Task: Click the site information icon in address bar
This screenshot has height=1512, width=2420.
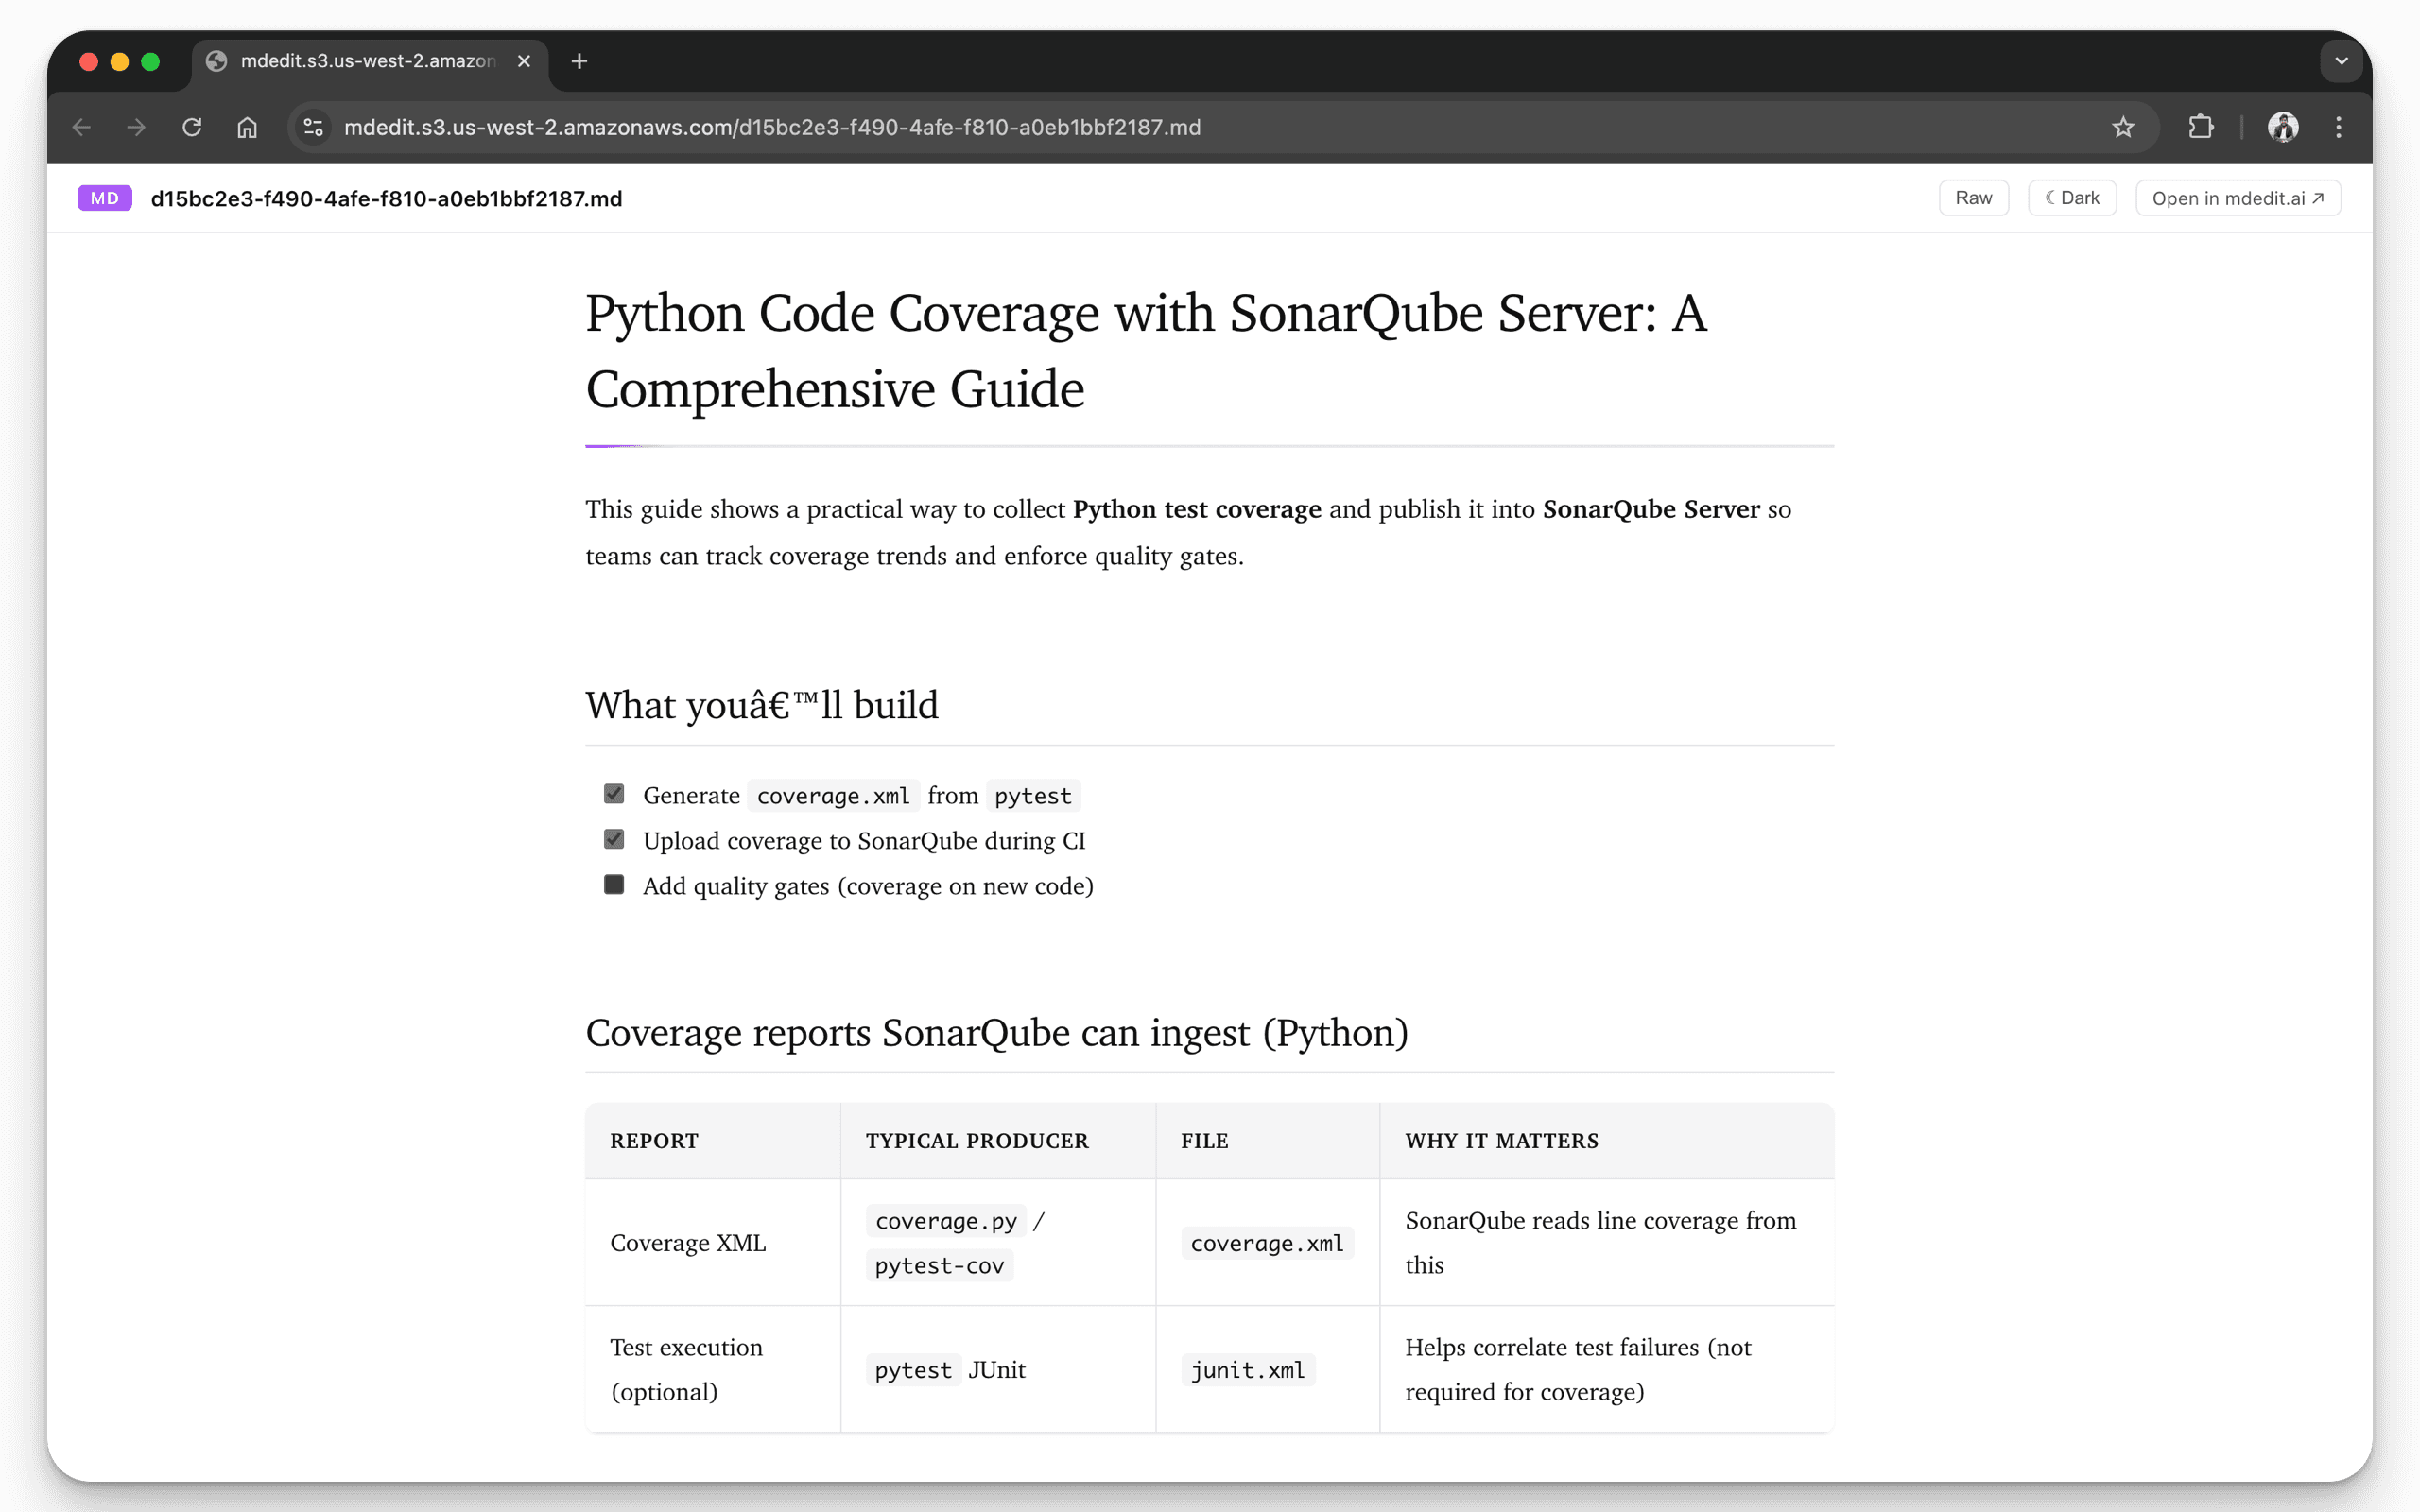Action: 313,127
